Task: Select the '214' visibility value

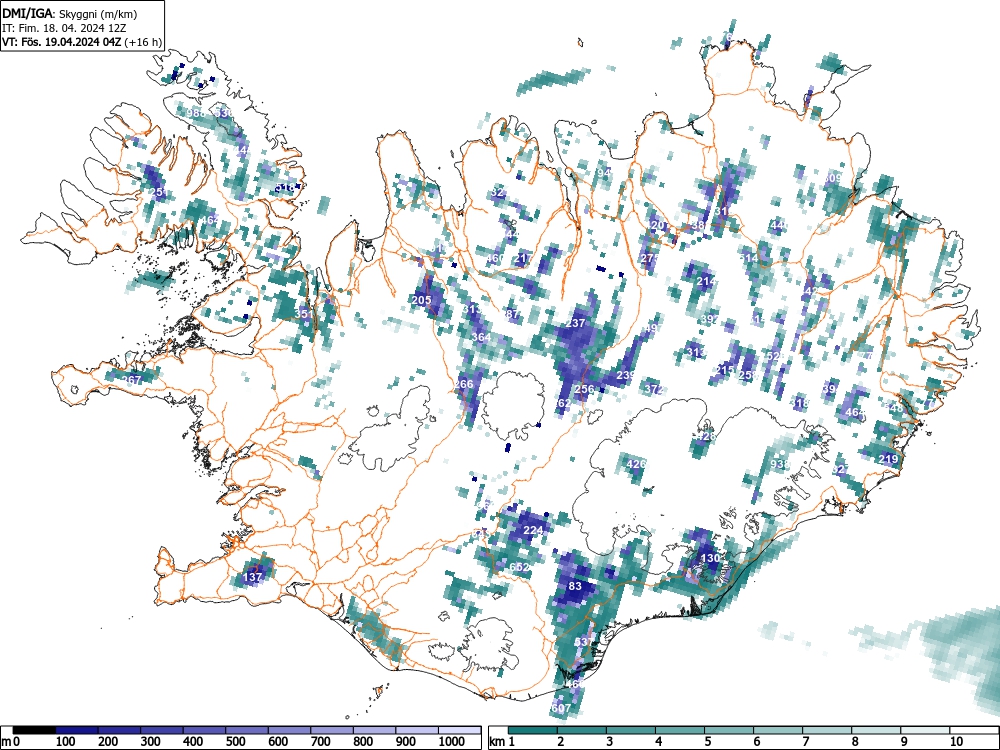Action: 706,281
